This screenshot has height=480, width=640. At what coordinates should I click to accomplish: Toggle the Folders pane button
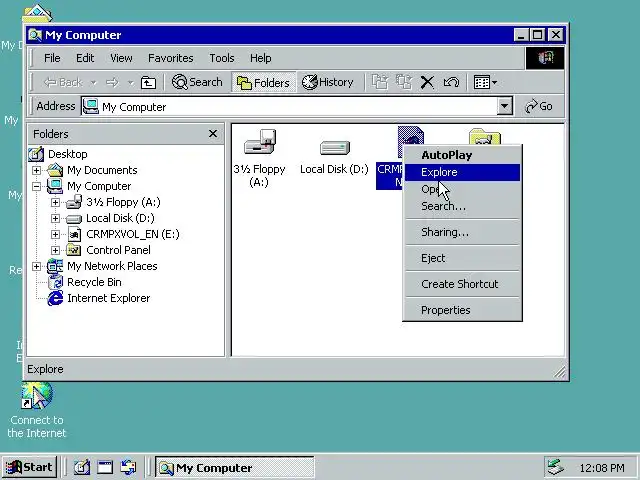pyautogui.click(x=263, y=82)
